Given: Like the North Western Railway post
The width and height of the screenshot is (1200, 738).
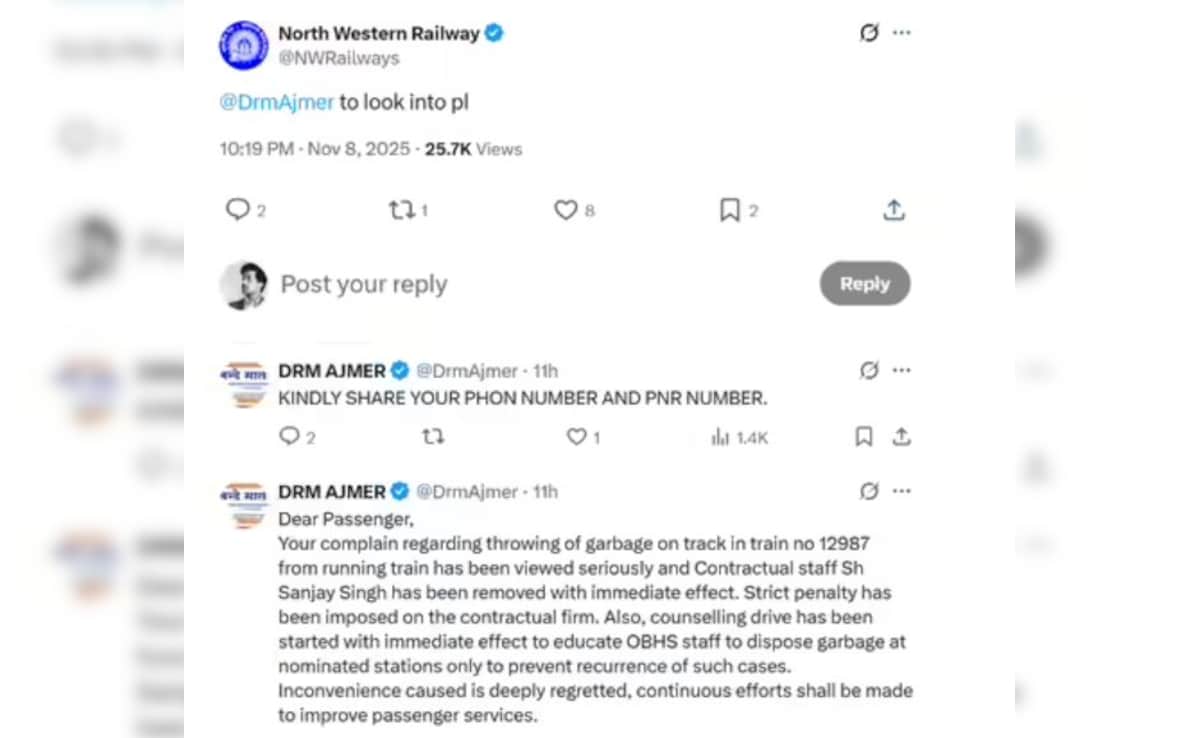Looking at the screenshot, I should [566, 210].
